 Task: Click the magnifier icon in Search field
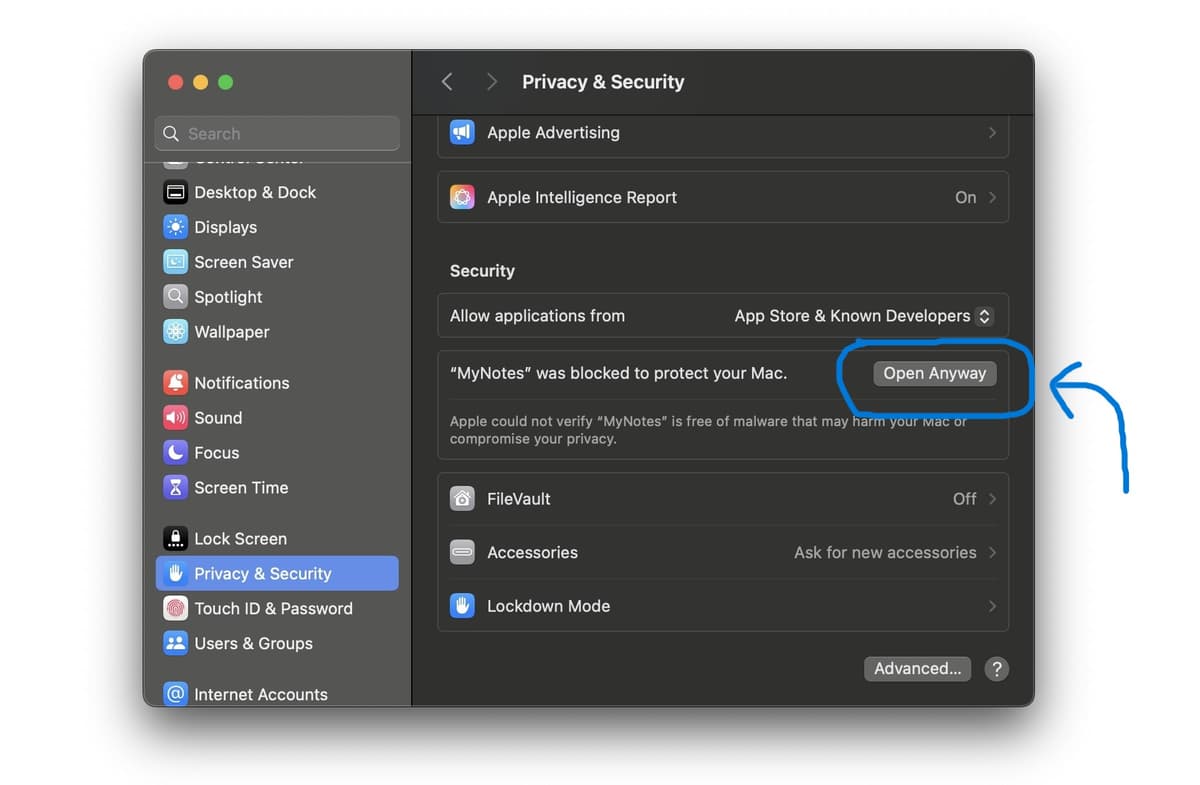coord(171,134)
